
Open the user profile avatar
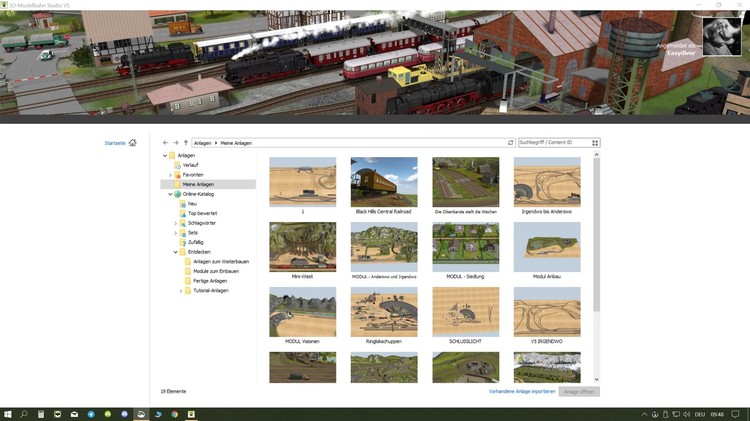pos(723,36)
